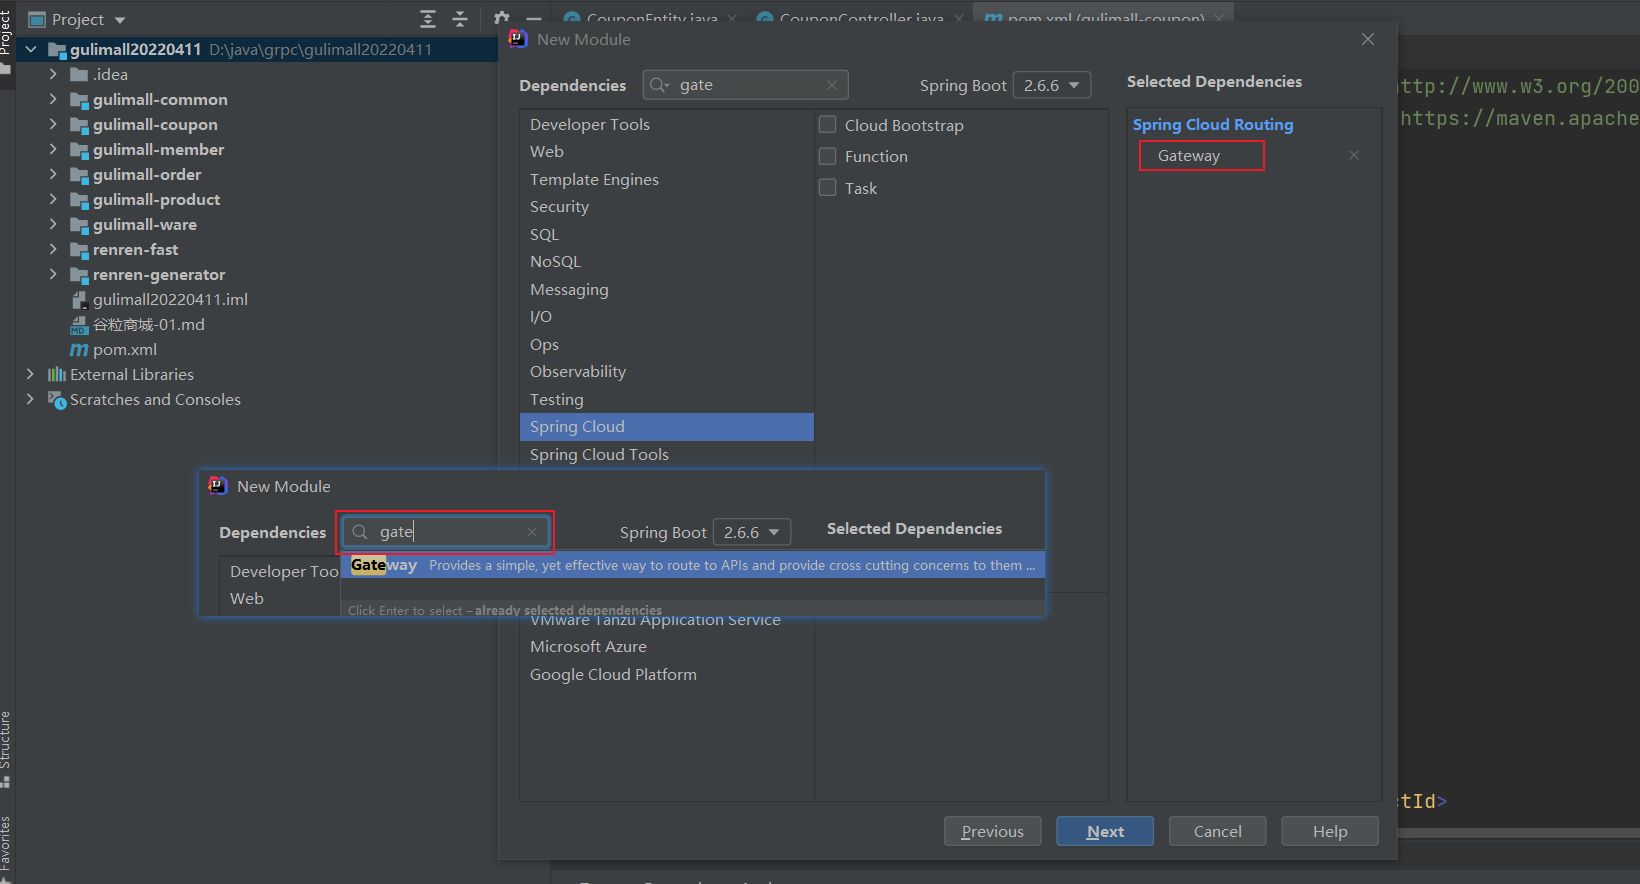Hide the Project panel with minus icon
This screenshot has height=884, width=1640.
[x=534, y=19]
